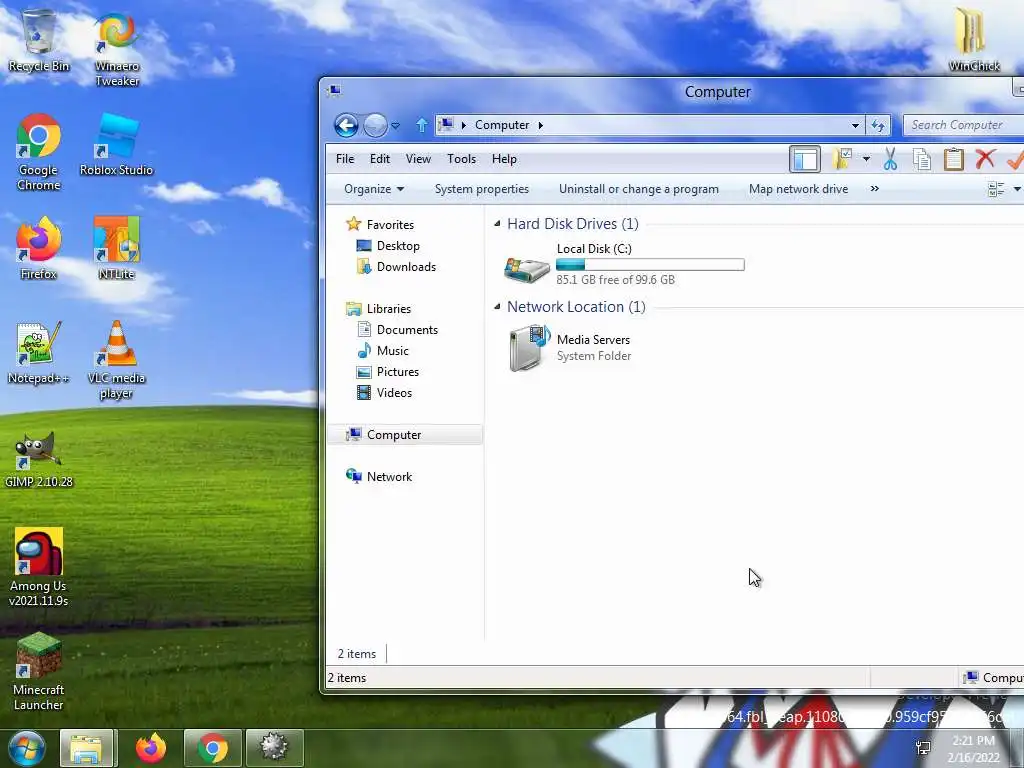
Task: Click Map network drive
Action: (x=798, y=189)
